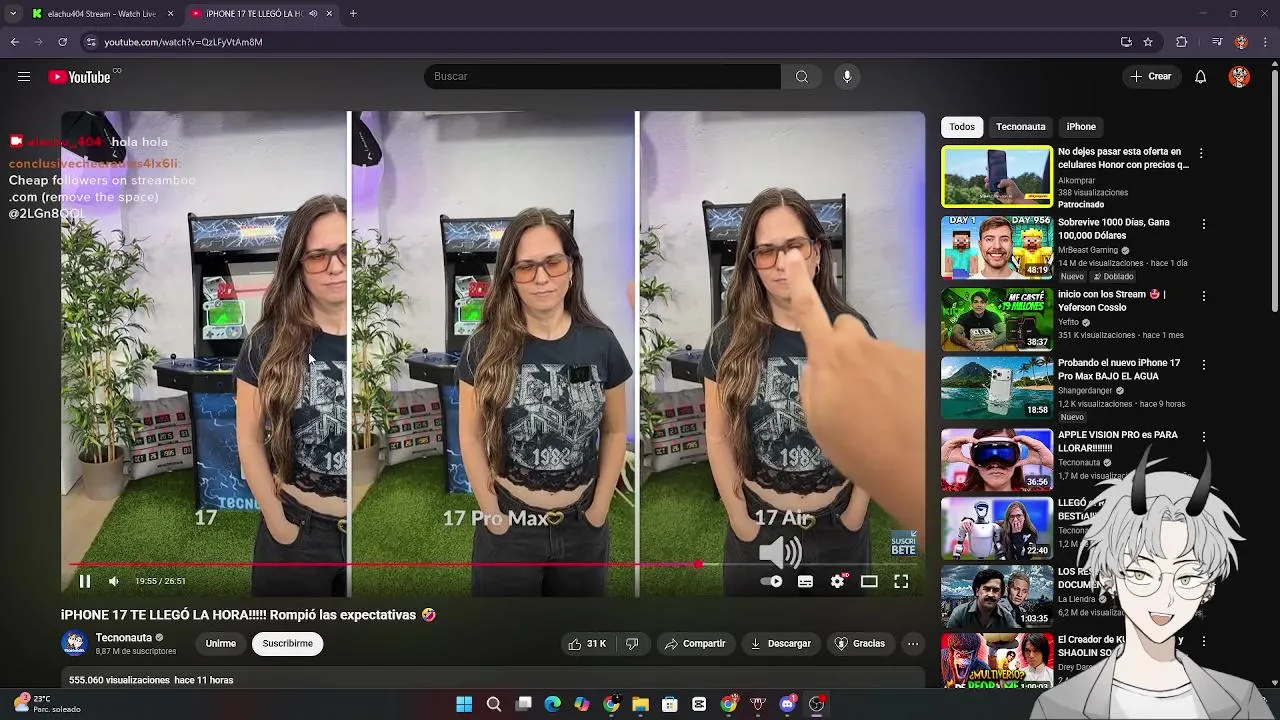Select the Todos filter chip
Screen dimensions: 1280x720
[962, 127]
